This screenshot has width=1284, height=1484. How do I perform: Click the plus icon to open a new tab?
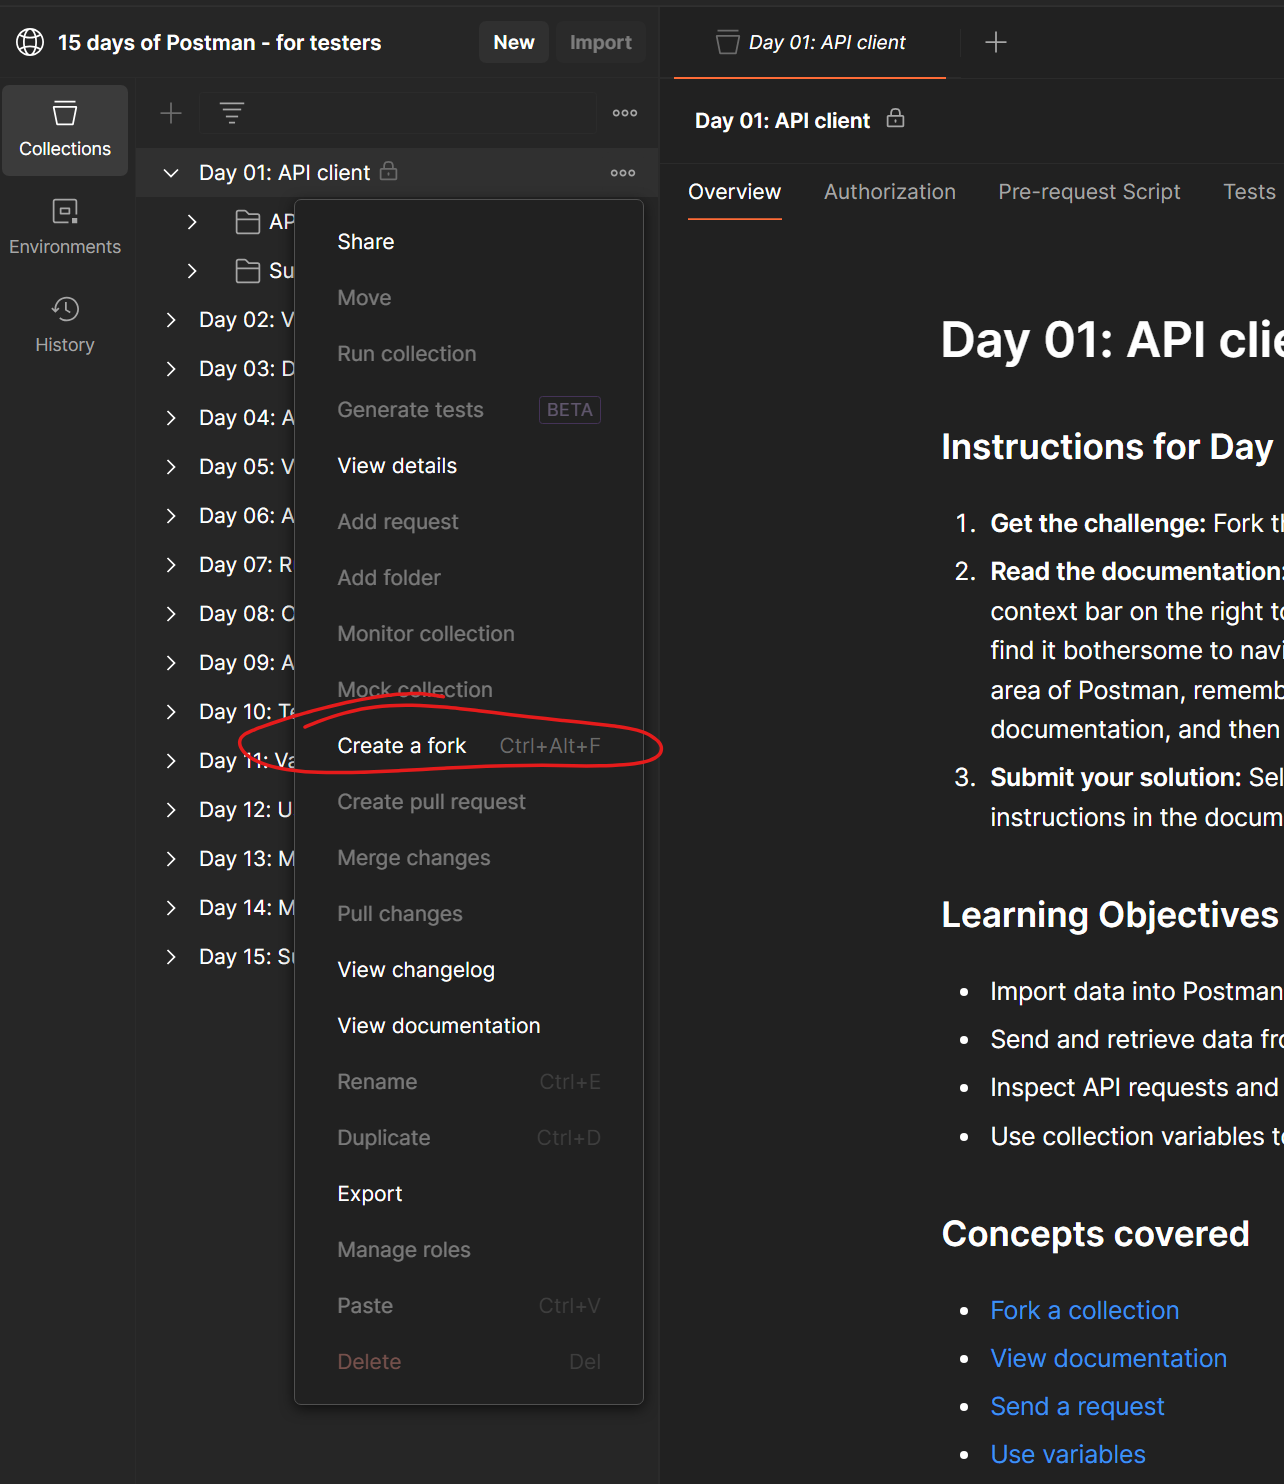[x=996, y=42]
